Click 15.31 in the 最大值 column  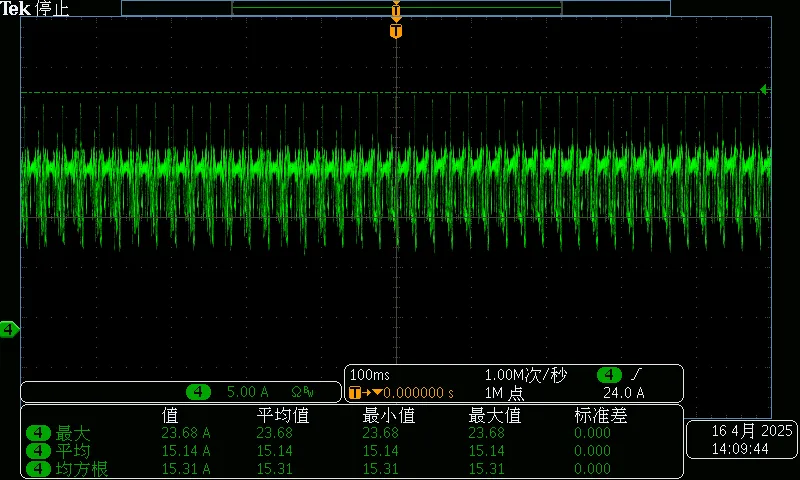point(487,469)
